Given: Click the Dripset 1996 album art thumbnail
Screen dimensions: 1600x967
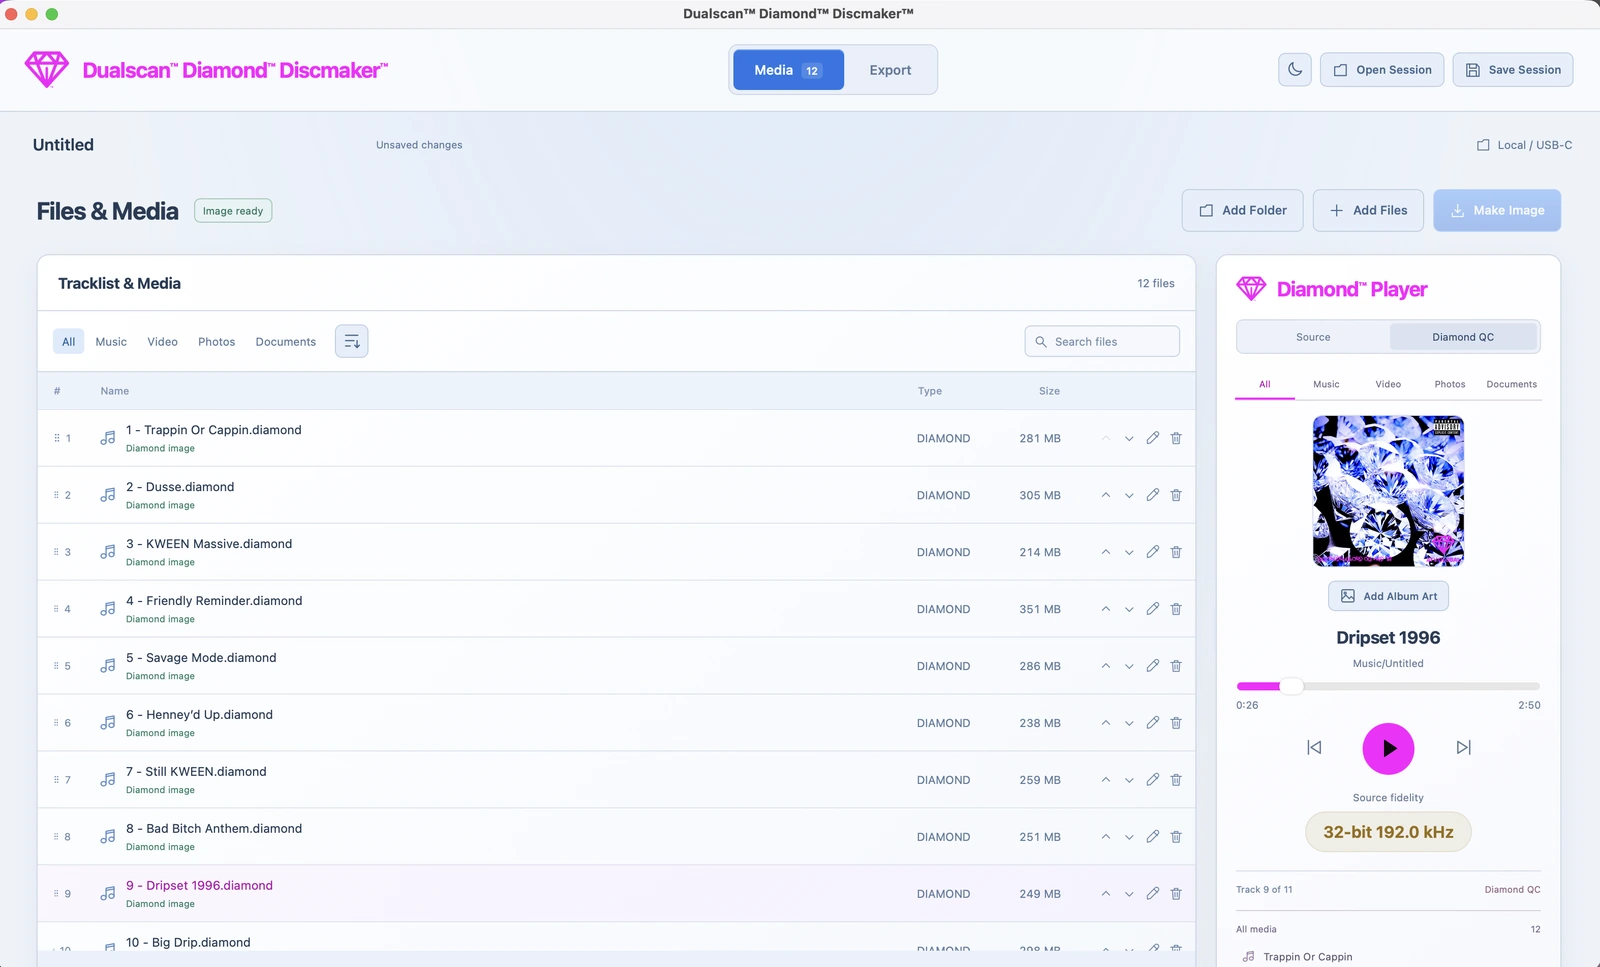Looking at the screenshot, I should (1388, 491).
